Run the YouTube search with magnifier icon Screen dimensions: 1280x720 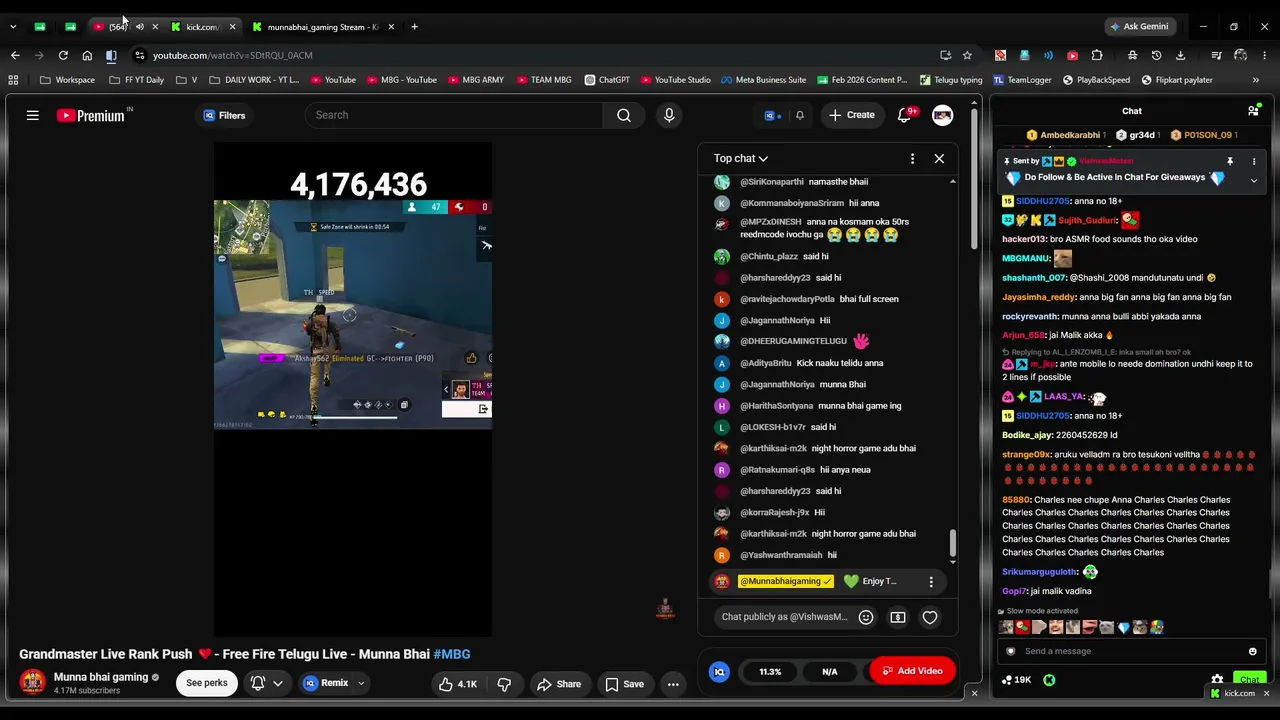[x=624, y=115]
